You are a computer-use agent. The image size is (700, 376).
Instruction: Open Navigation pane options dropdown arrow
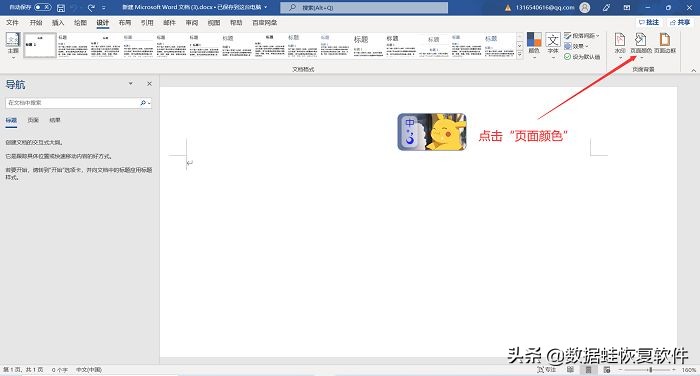130,84
